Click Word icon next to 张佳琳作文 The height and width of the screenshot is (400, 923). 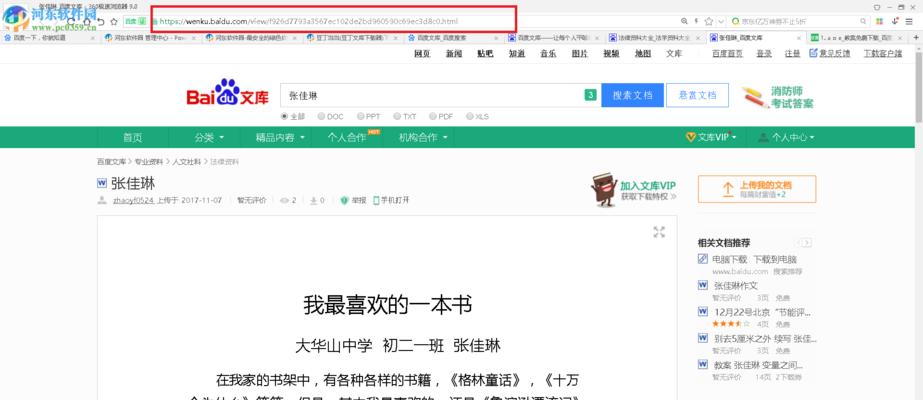(703, 285)
